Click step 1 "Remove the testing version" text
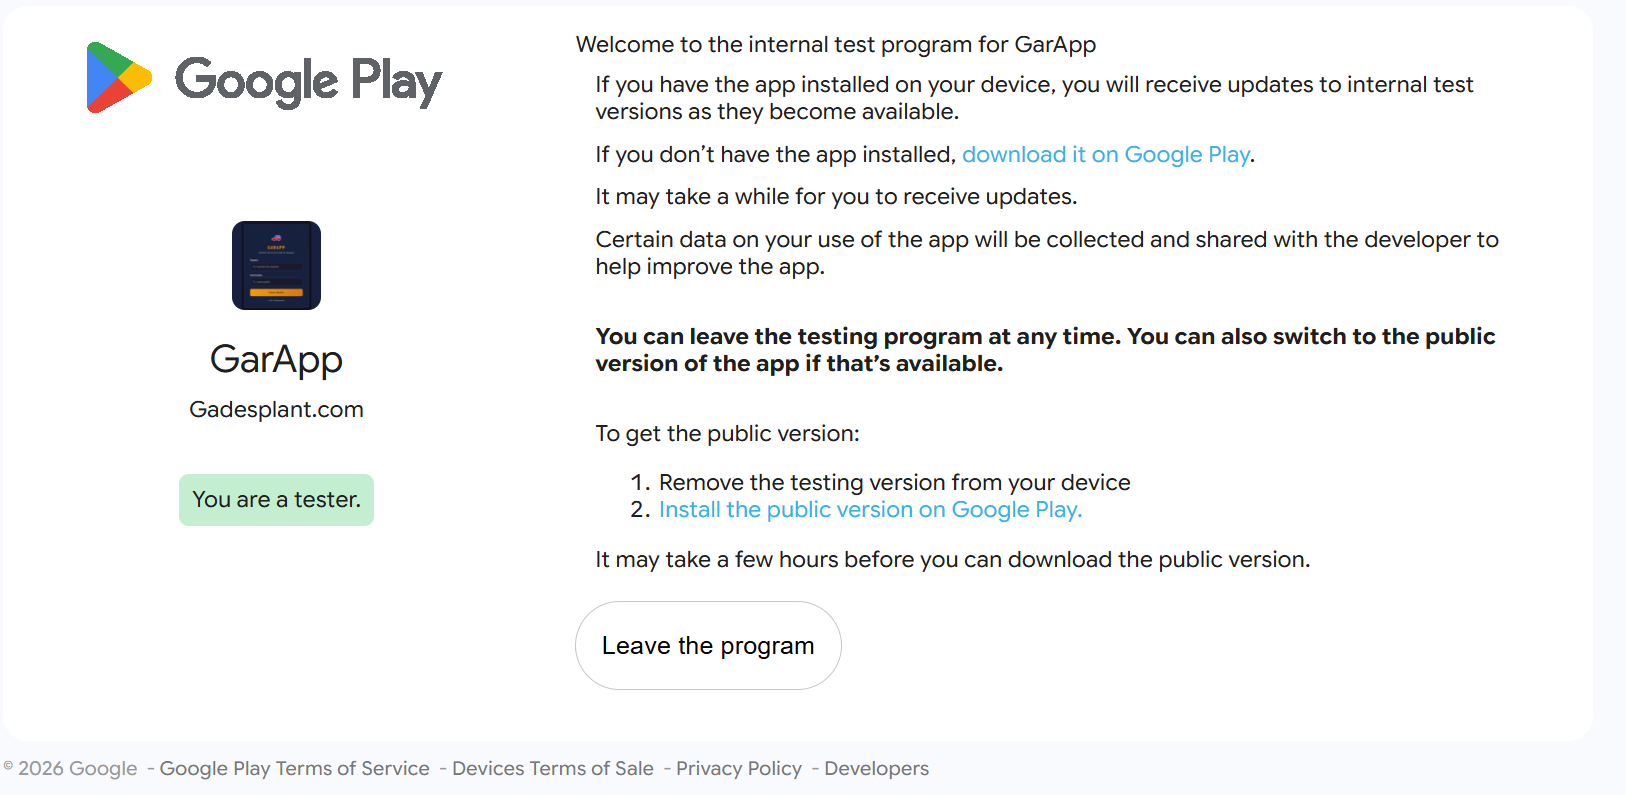 pyautogui.click(x=894, y=482)
